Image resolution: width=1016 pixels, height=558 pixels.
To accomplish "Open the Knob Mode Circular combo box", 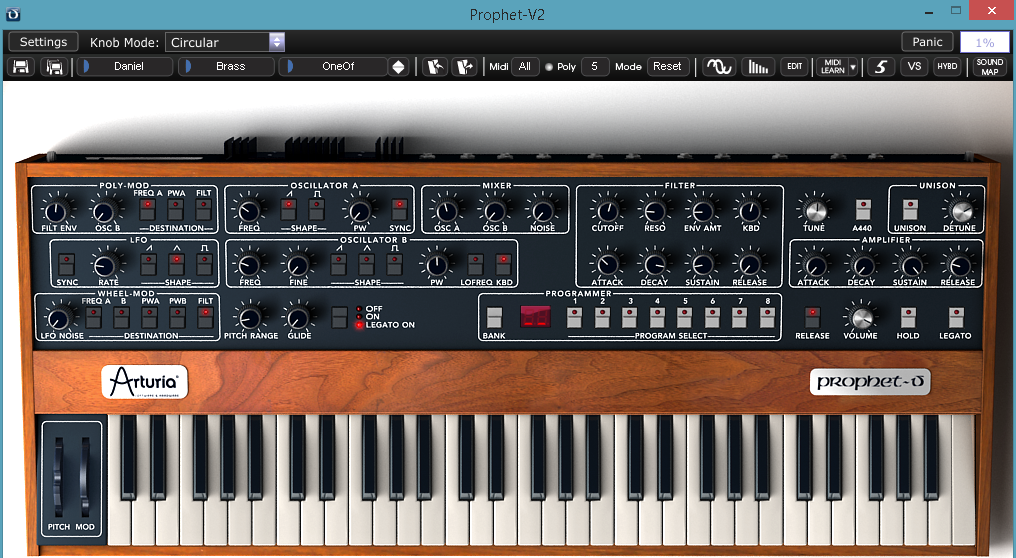I will [x=225, y=42].
